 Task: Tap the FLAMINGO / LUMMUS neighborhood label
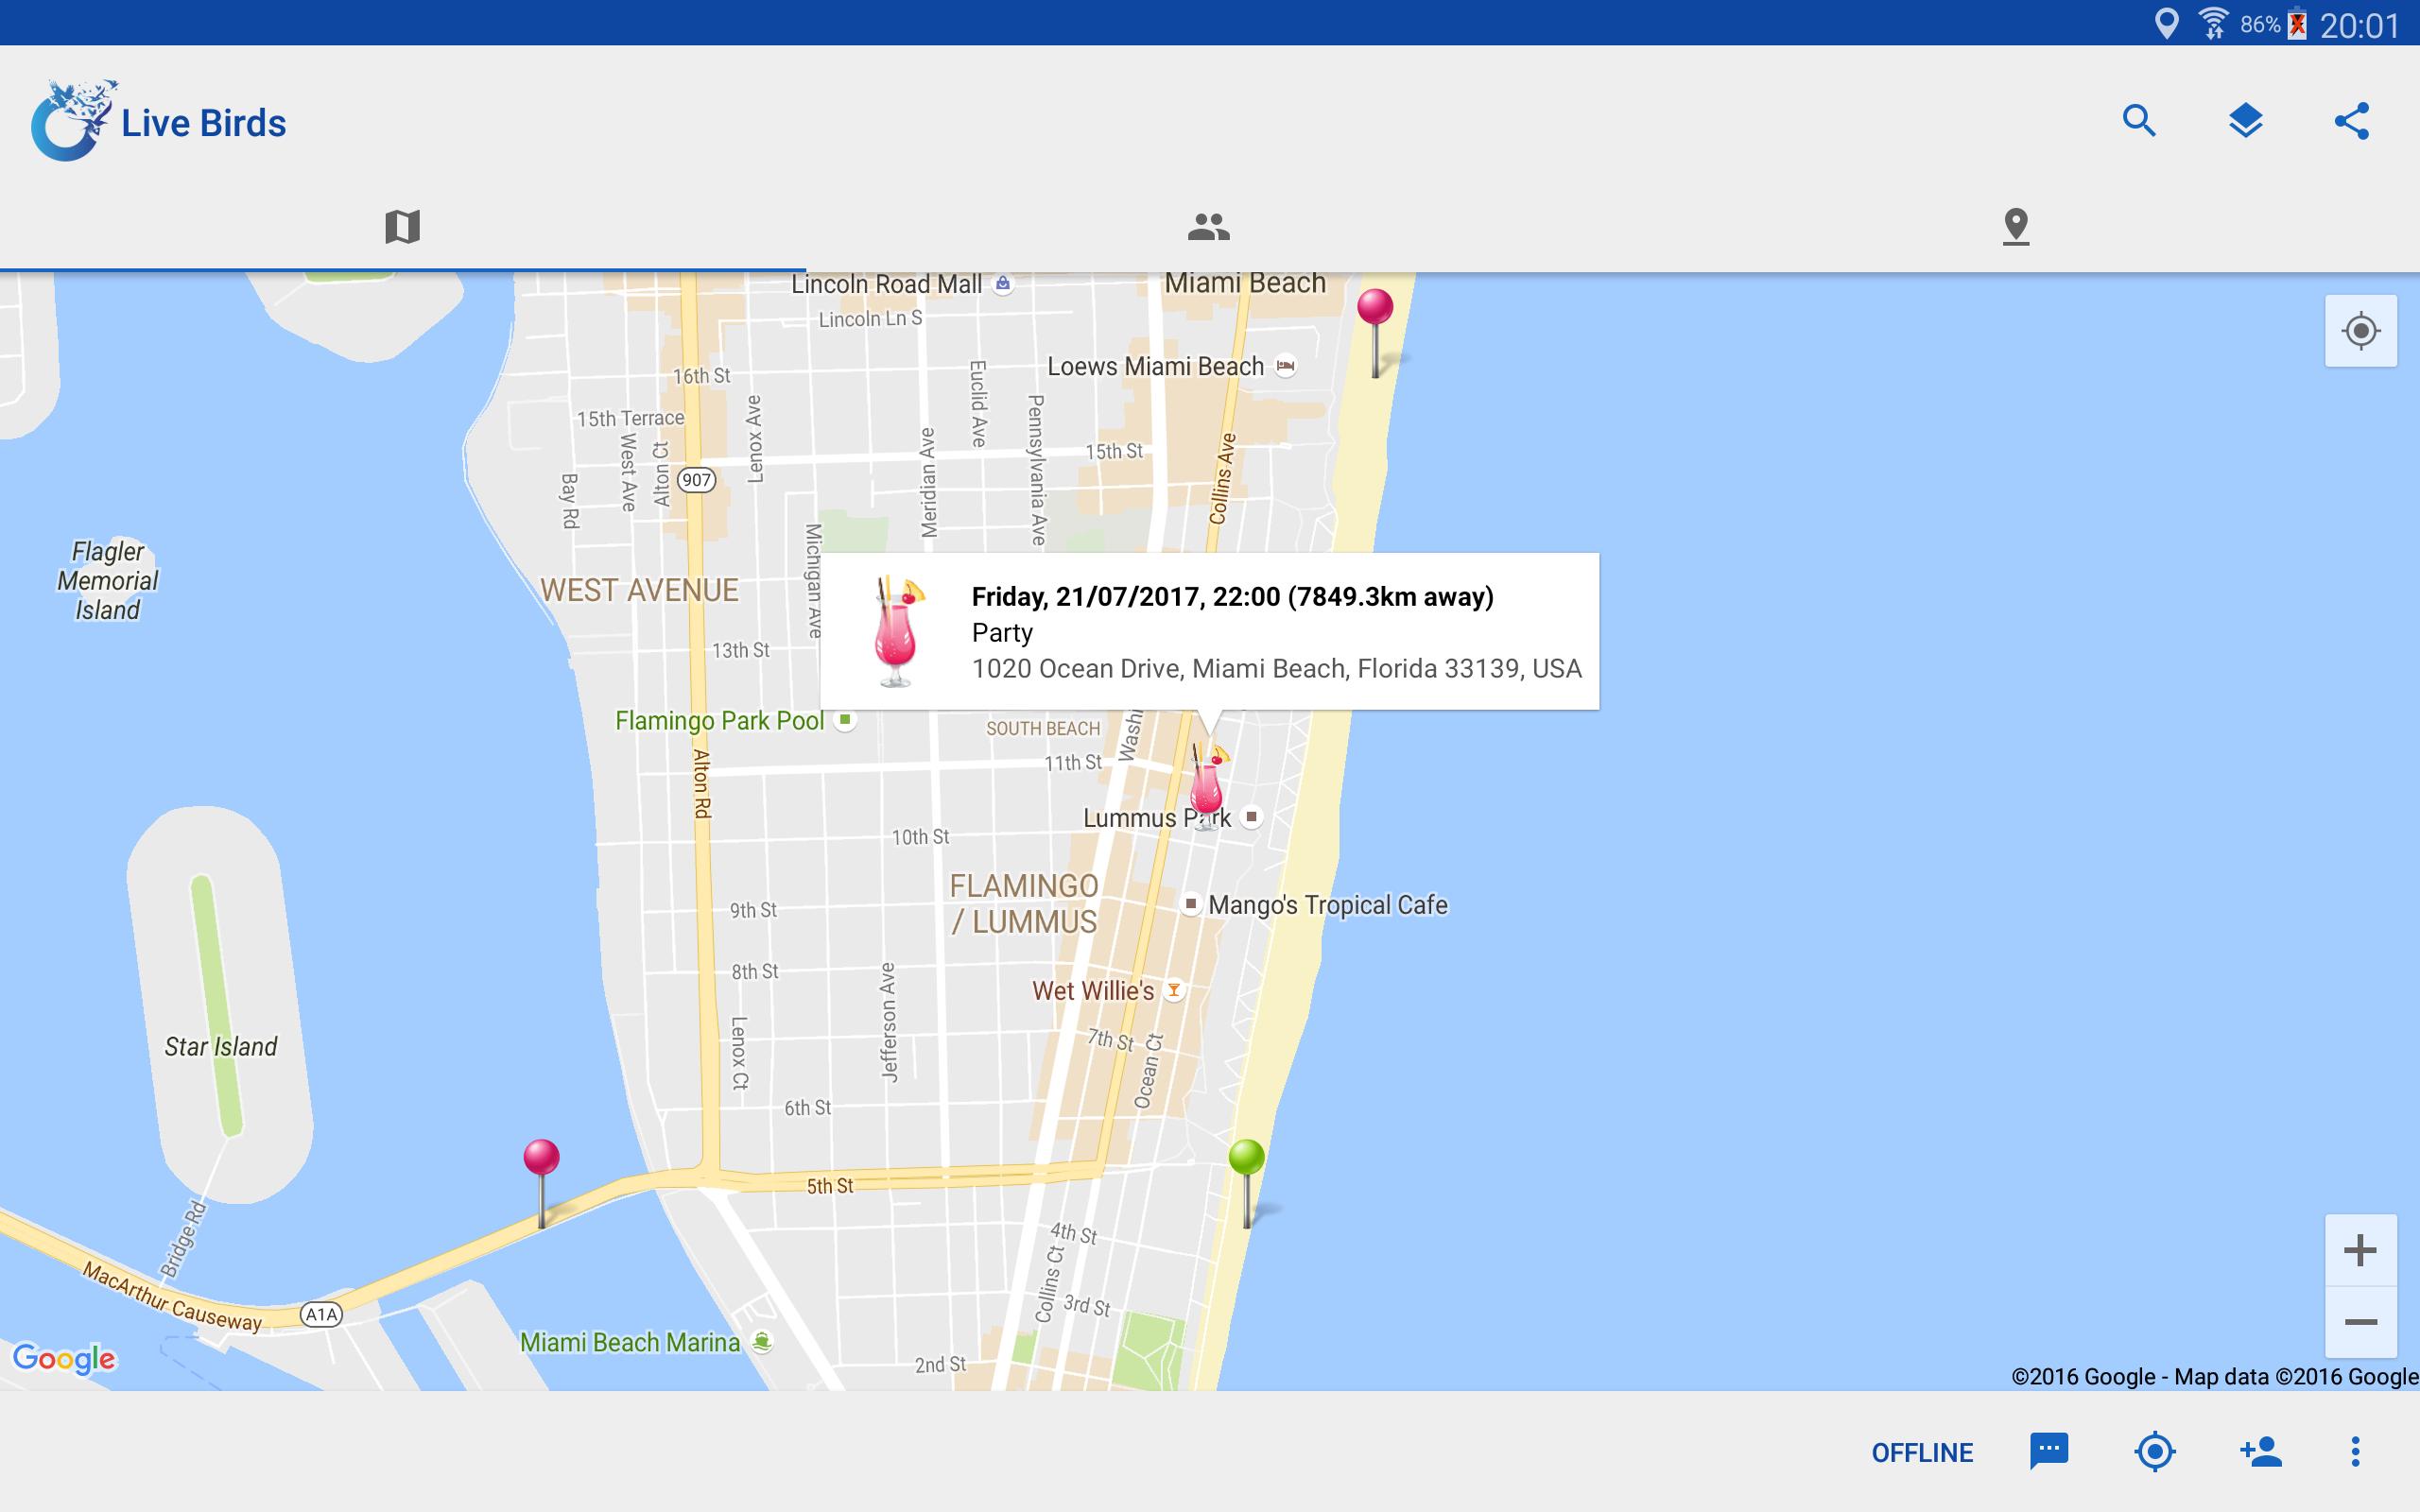(1024, 904)
